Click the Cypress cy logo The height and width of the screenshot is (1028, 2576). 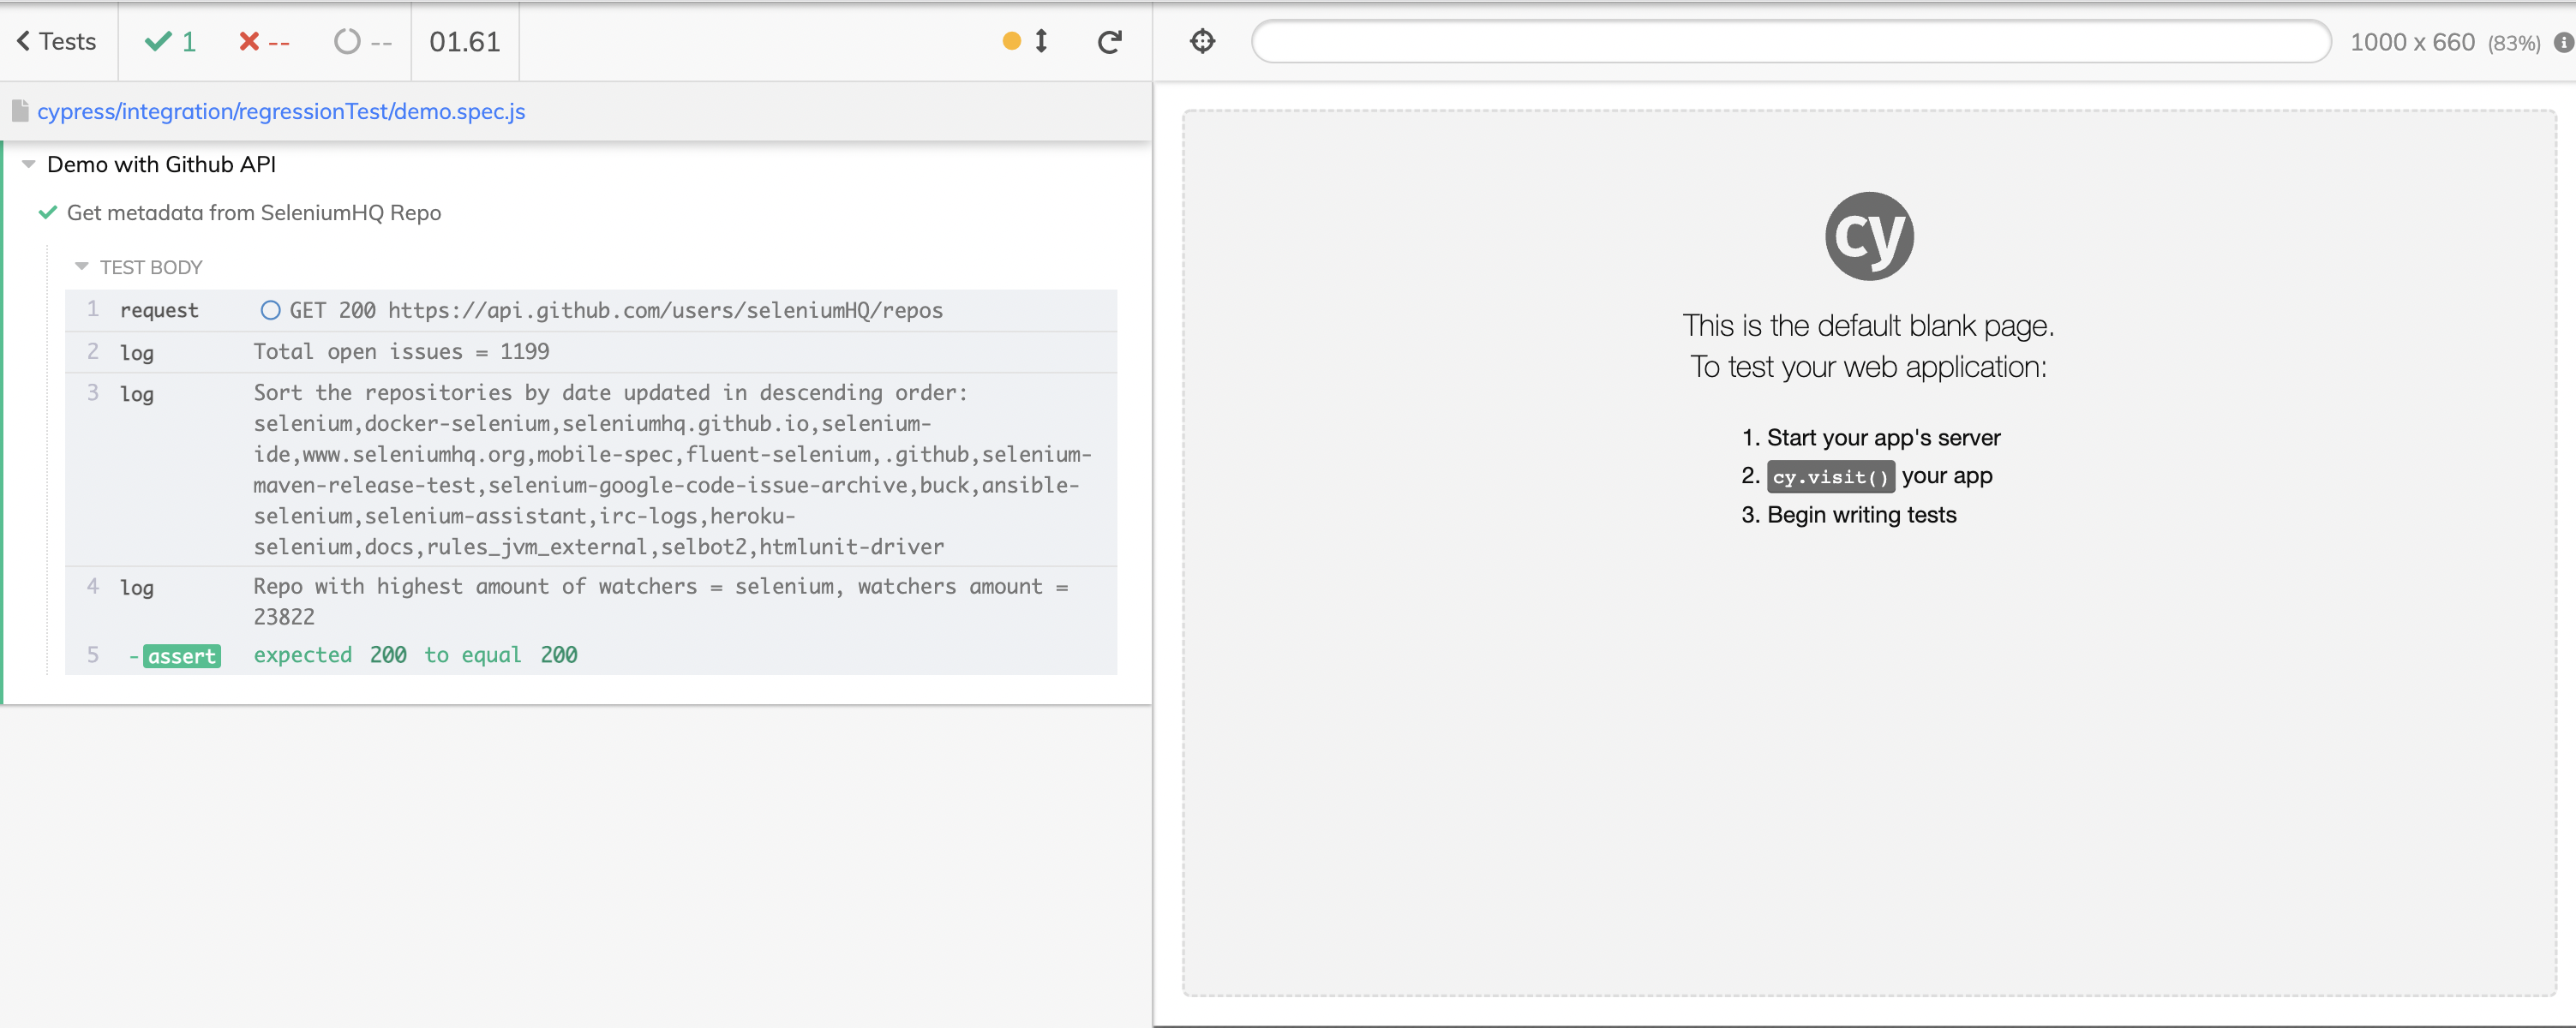click(x=1868, y=236)
